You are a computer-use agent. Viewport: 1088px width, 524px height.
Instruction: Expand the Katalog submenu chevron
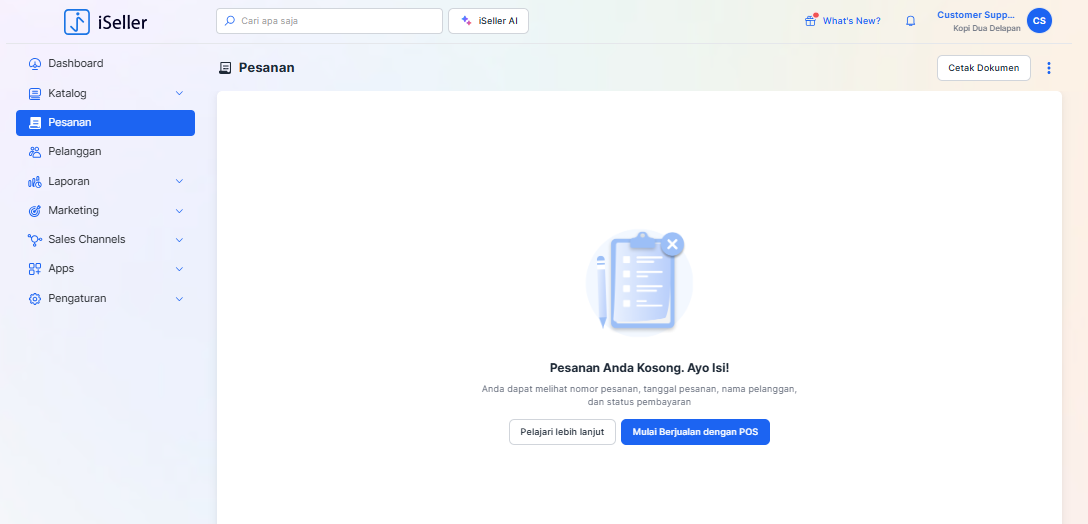tap(180, 93)
